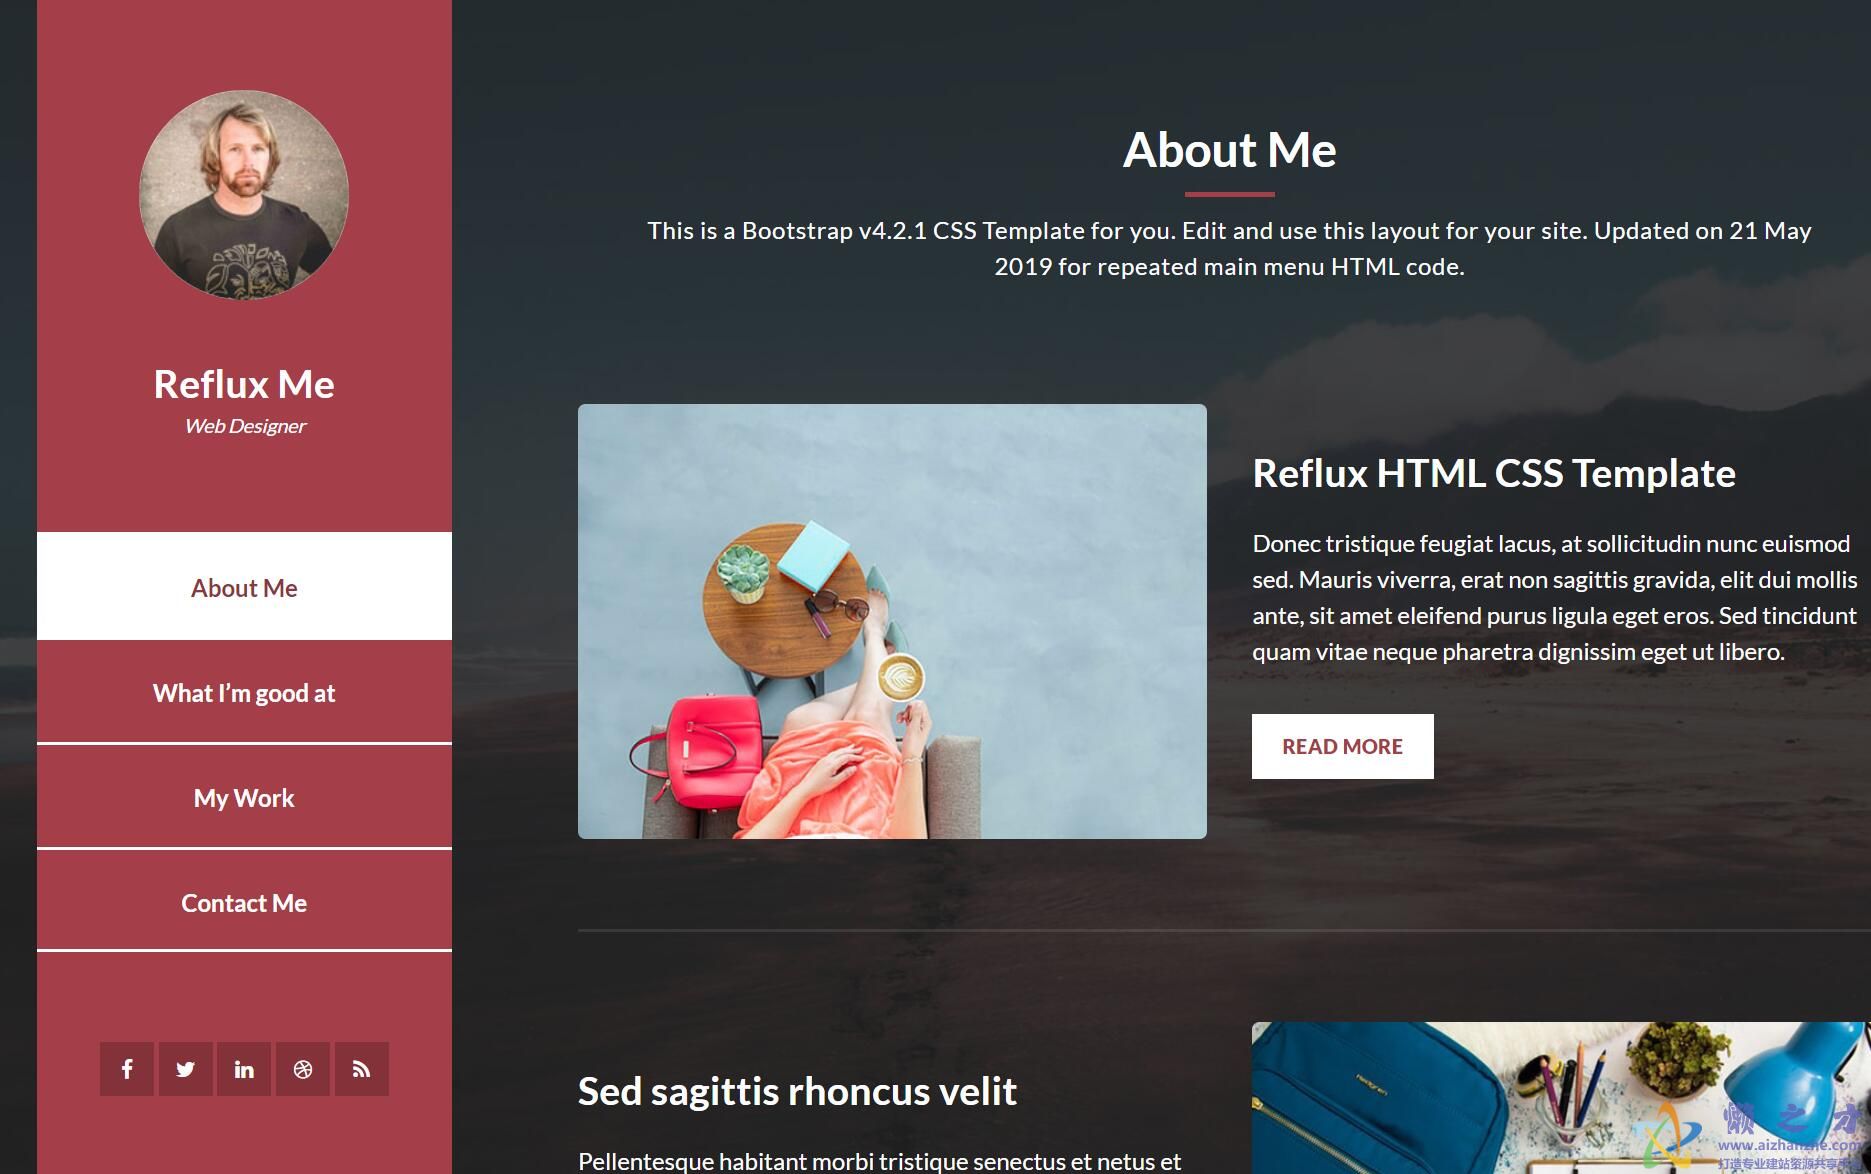
Task: Click the Web Designer subtitle text
Action: [245, 426]
